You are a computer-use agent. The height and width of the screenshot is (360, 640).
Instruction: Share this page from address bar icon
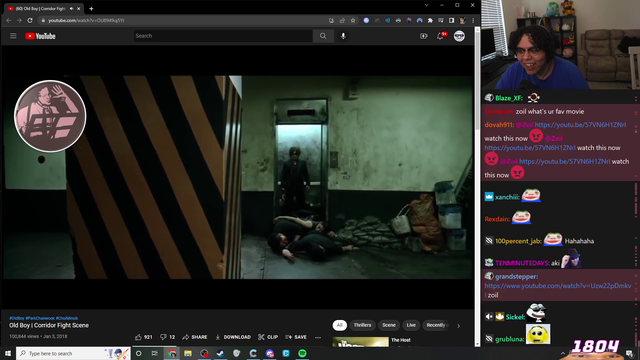[x=342, y=20]
